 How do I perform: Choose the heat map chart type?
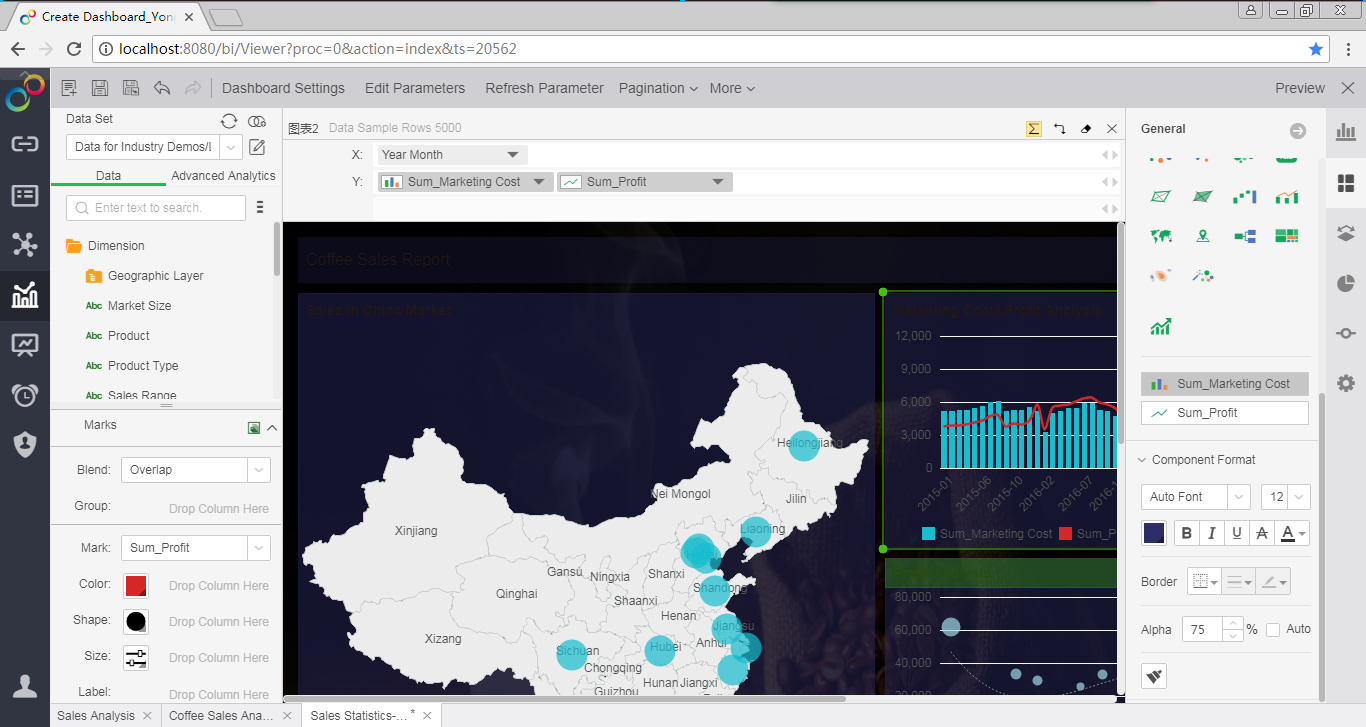[1161, 276]
